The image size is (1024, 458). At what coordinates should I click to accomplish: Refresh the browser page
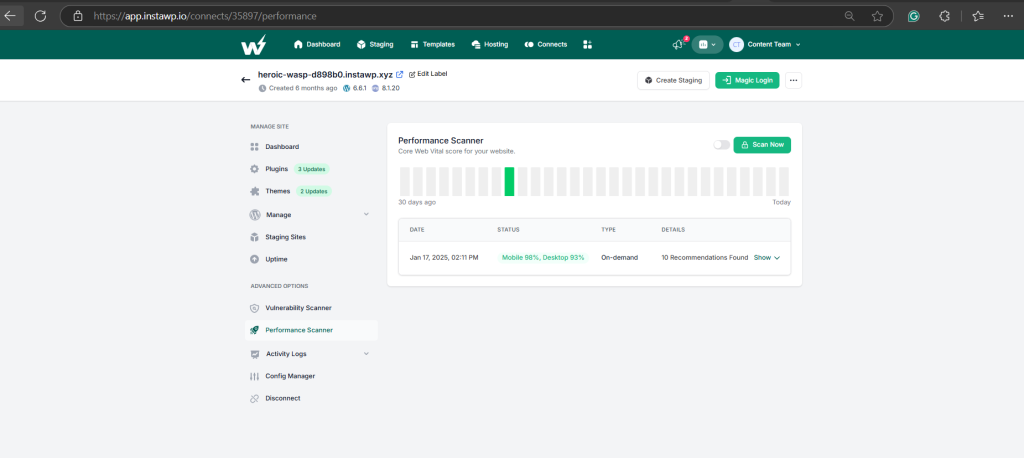pyautogui.click(x=40, y=16)
